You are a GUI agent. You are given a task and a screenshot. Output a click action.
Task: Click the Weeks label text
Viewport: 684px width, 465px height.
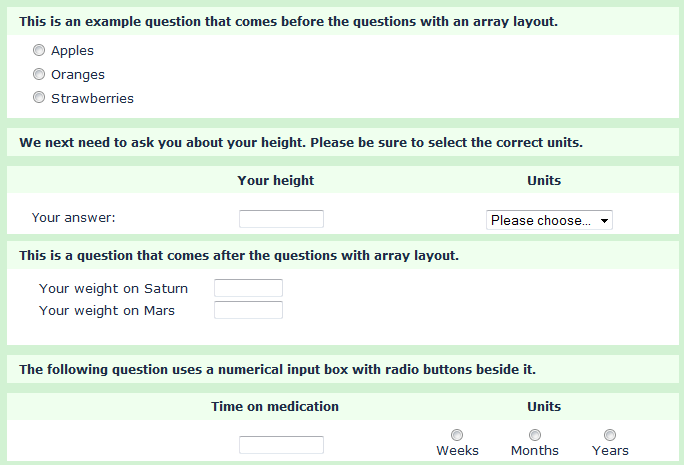(457, 451)
